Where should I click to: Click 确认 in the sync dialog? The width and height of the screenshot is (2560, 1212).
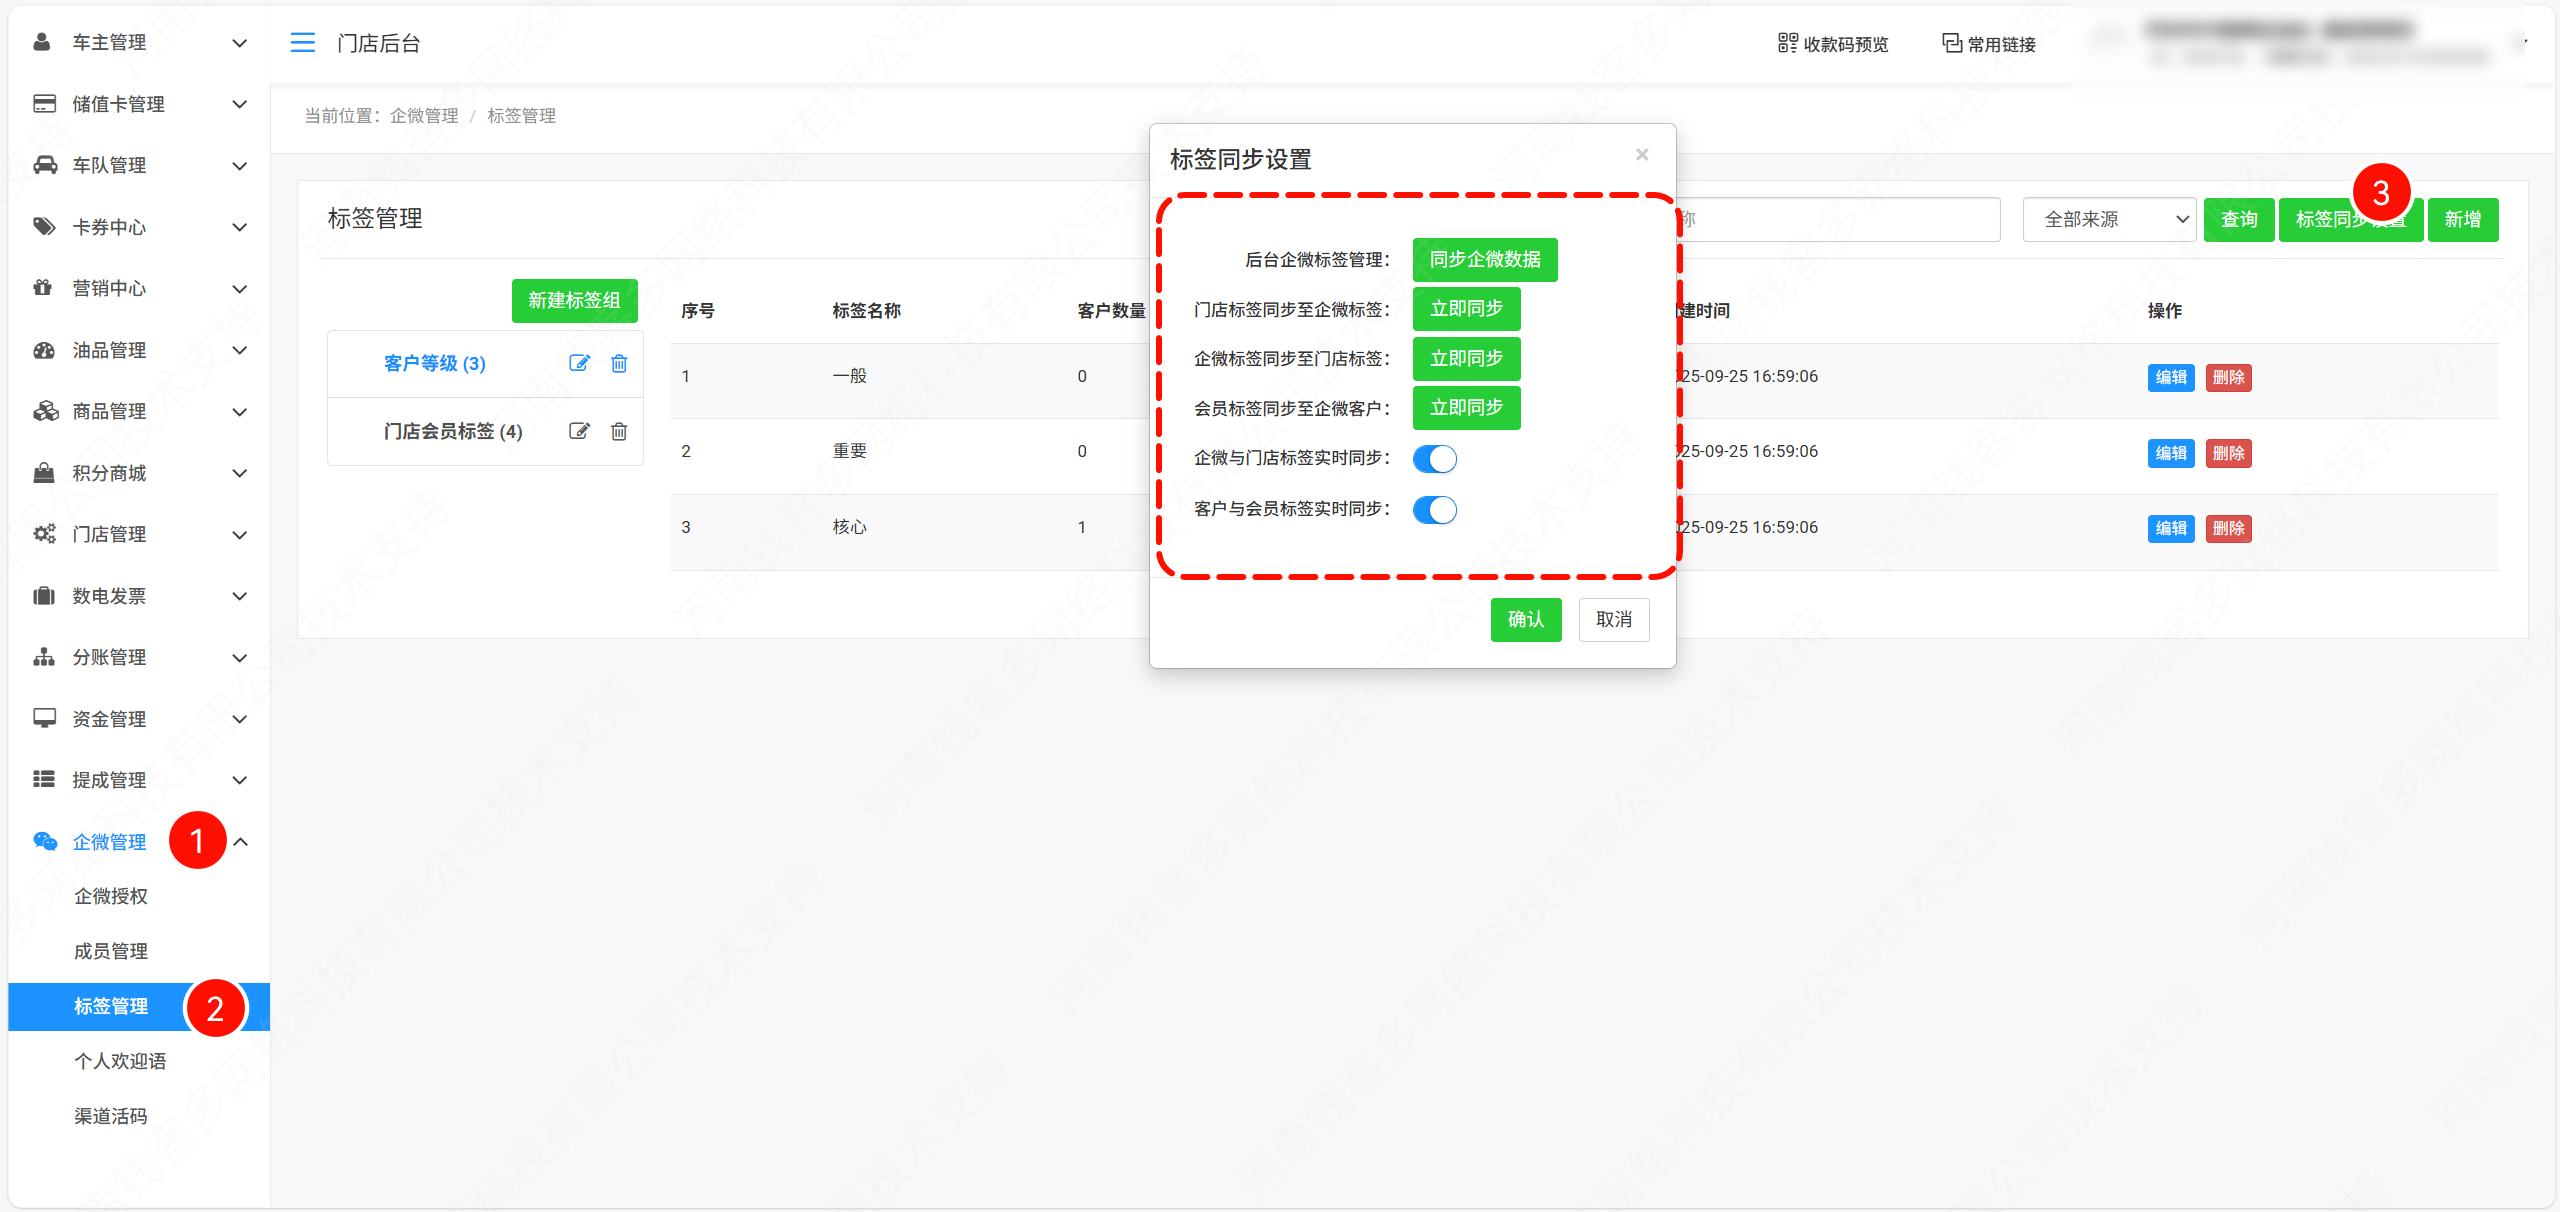click(1525, 620)
